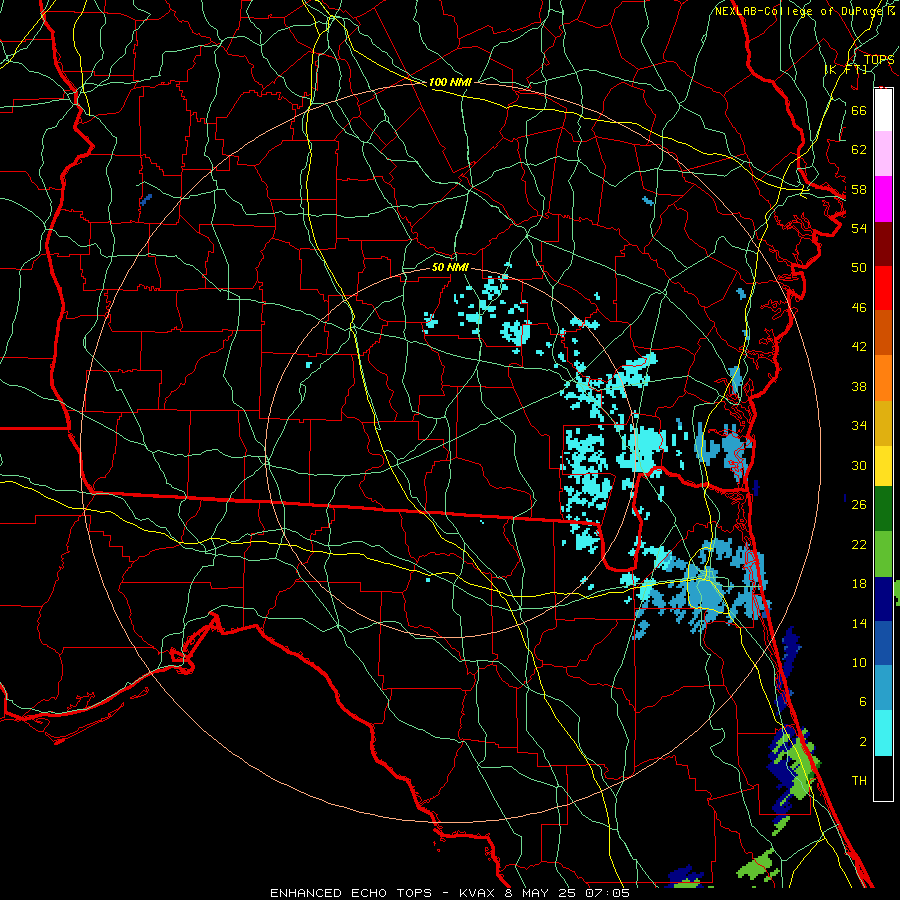The height and width of the screenshot is (900, 900).
Task: Click the TOPS legend heading
Action: pyautogui.click(x=879, y=59)
